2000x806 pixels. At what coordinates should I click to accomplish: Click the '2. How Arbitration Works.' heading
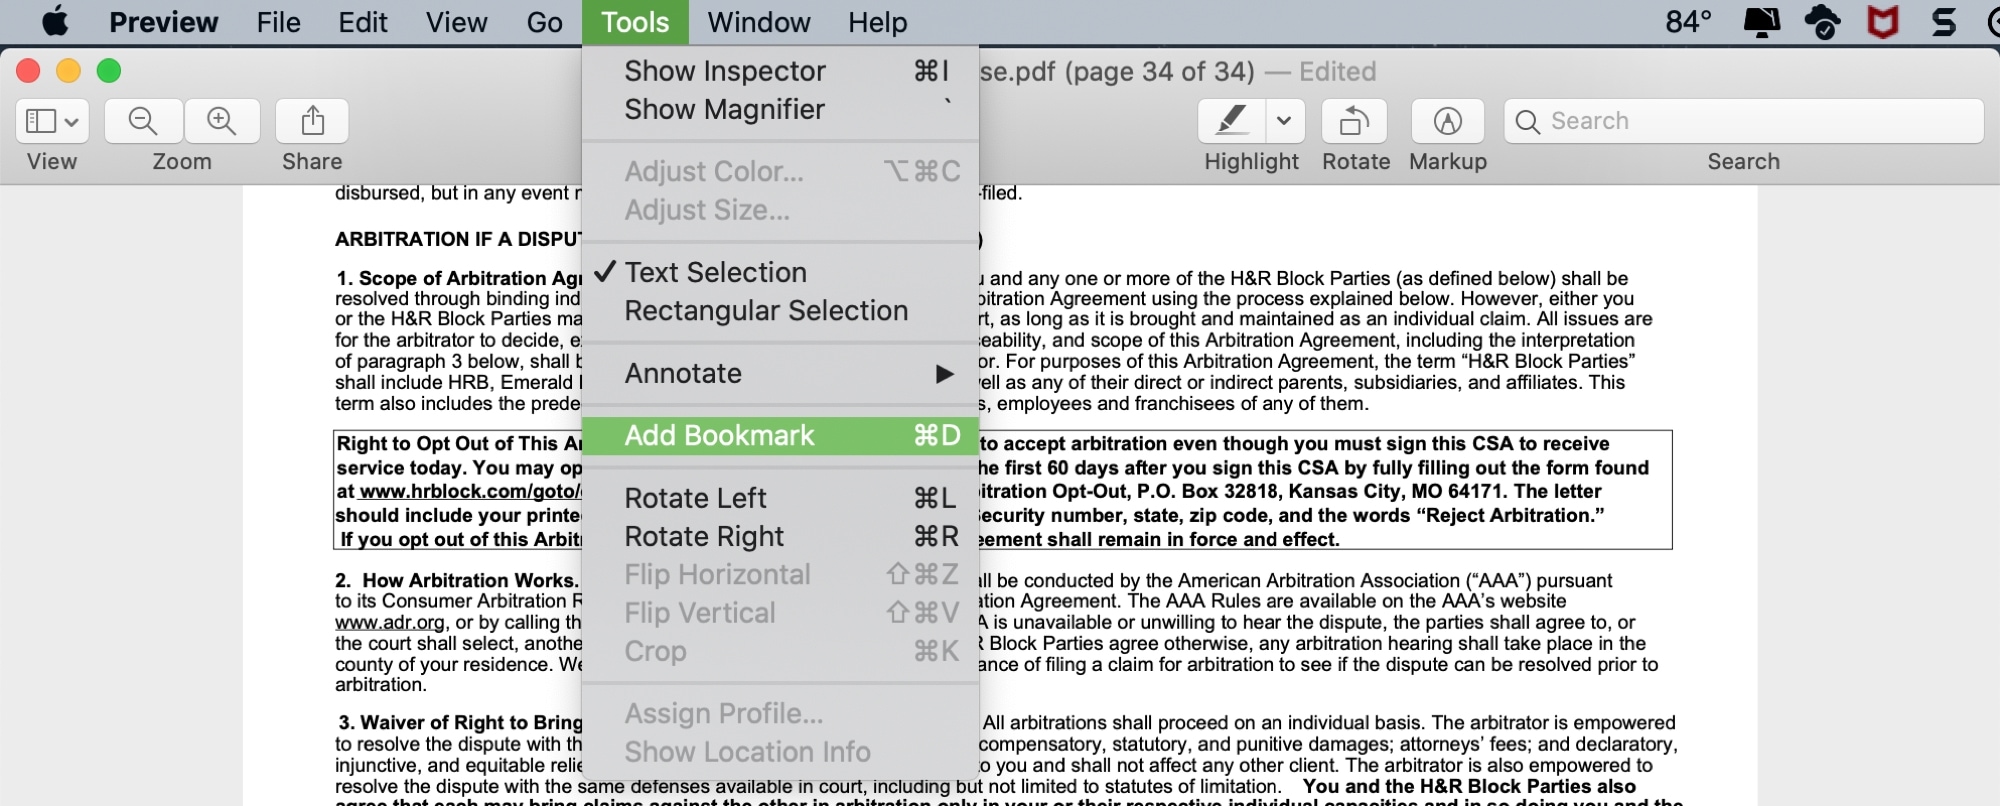click(x=457, y=580)
